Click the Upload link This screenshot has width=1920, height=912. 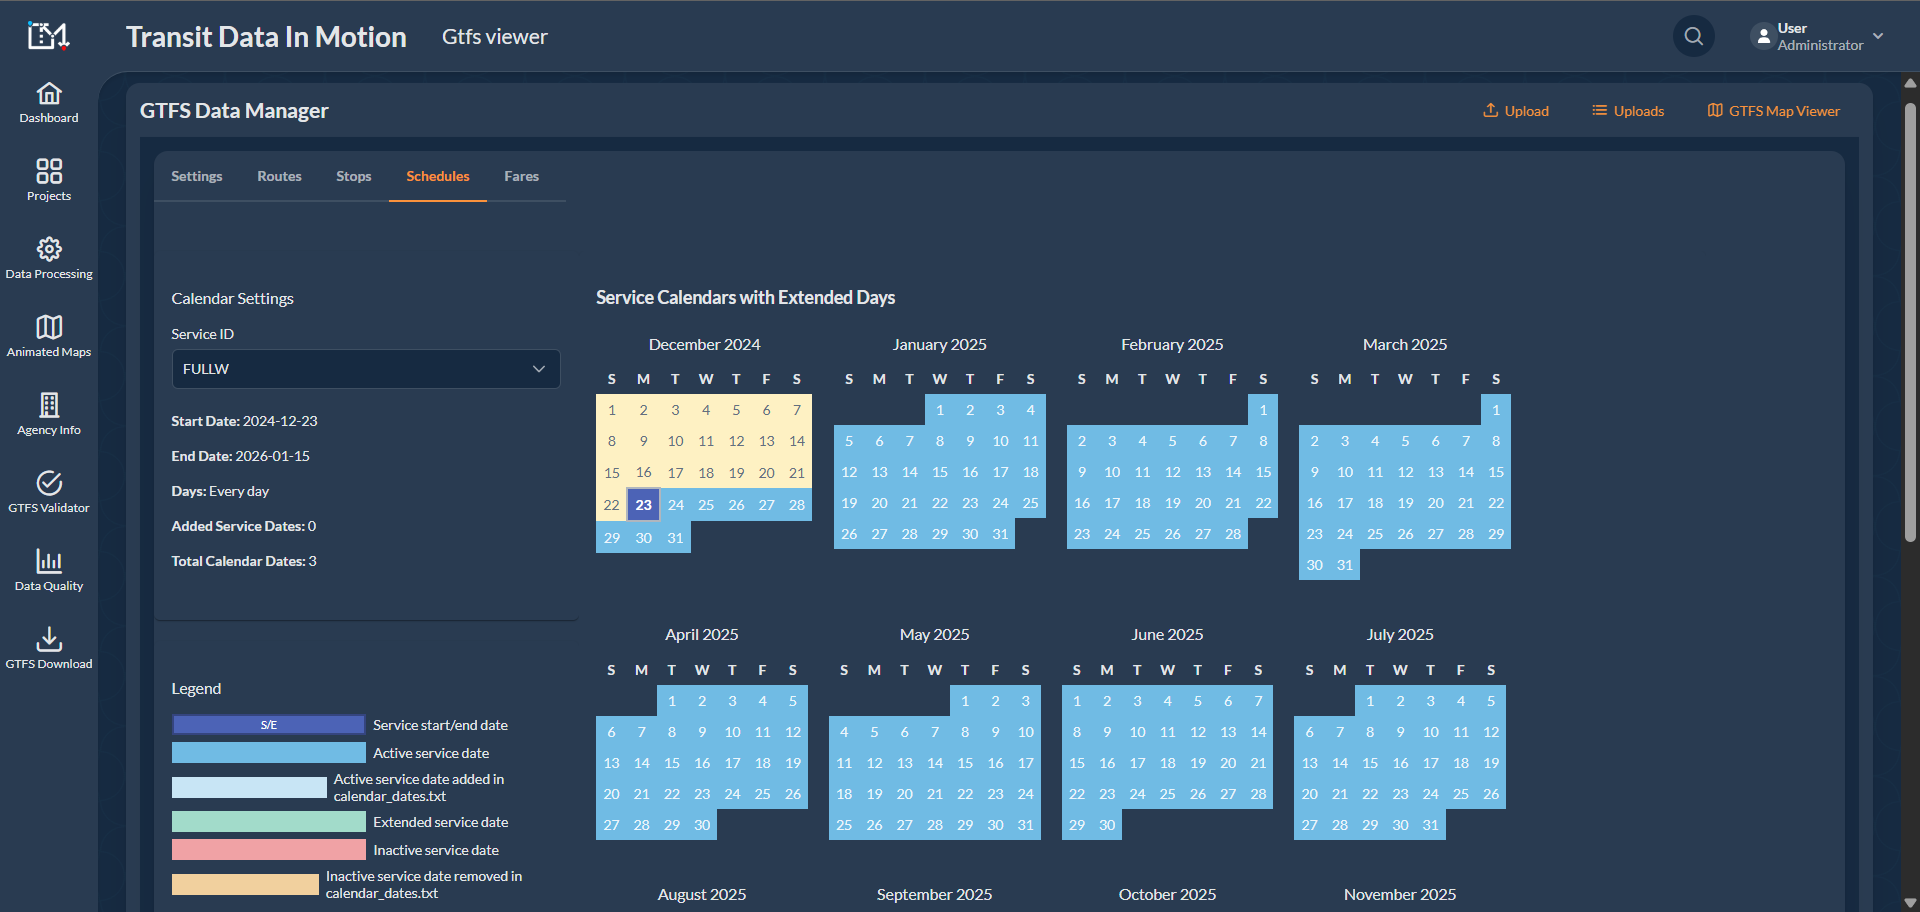(1515, 111)
